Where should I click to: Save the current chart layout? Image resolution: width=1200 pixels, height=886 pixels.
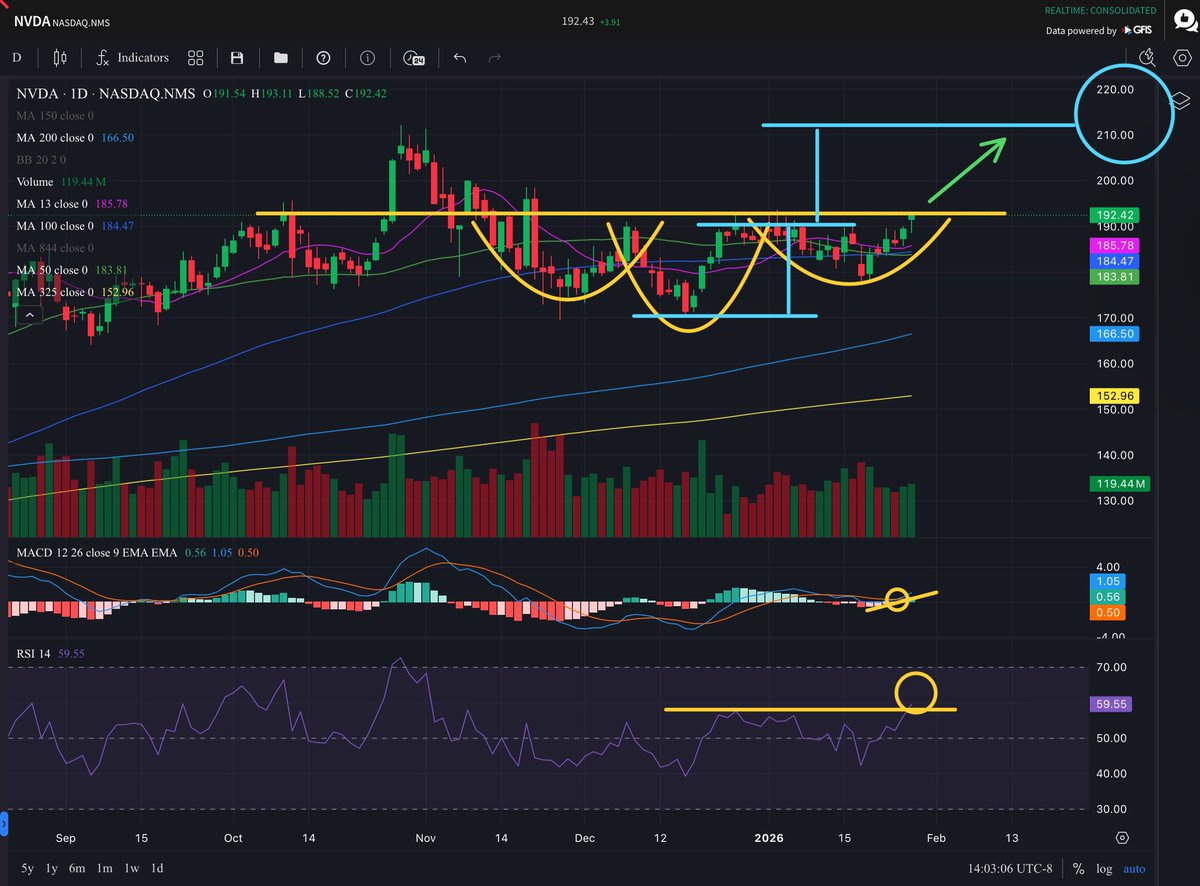tap(236, 57)
